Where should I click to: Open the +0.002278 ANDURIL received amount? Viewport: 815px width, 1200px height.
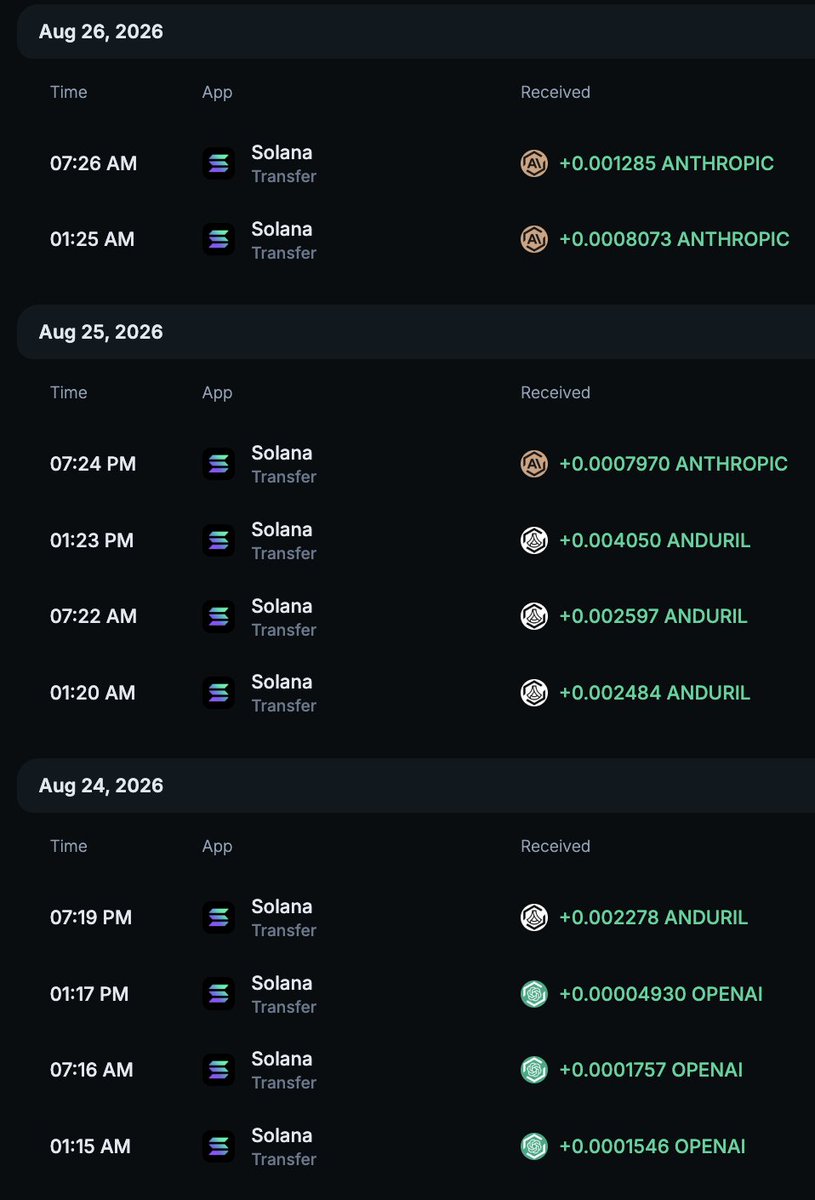tap(653, 917)
